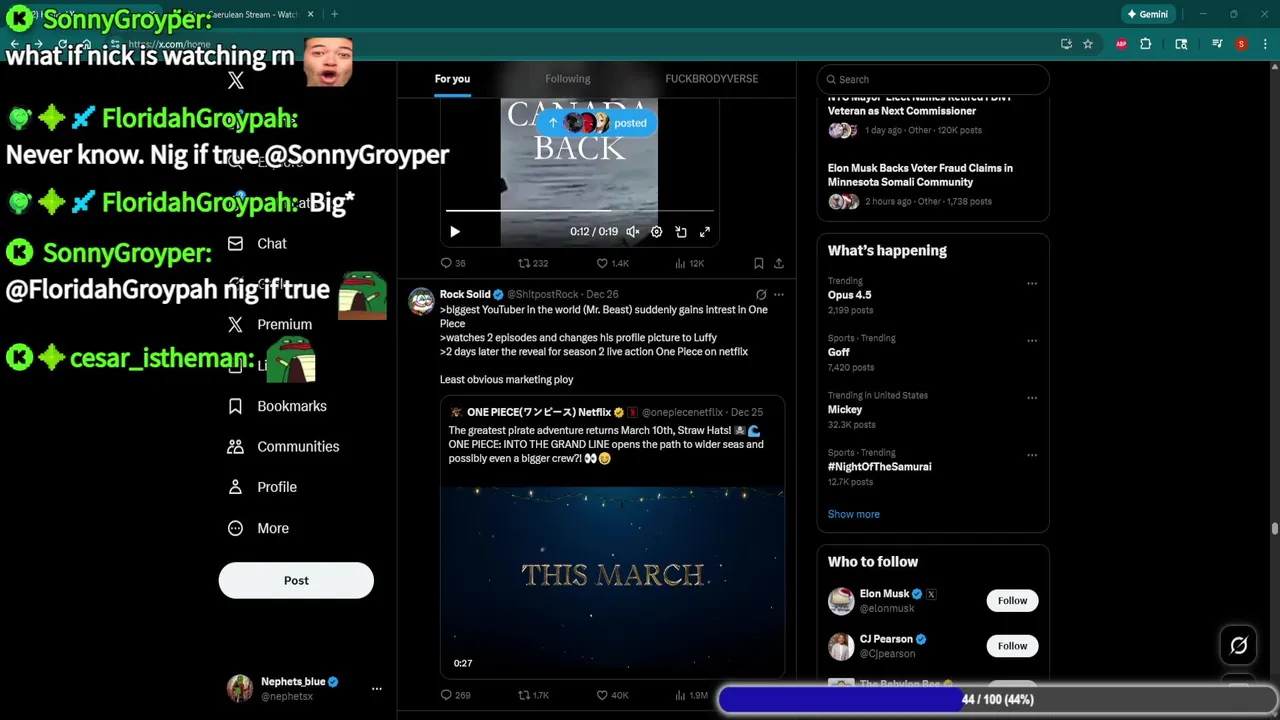This screenshot has width=1280, height=720.
Task: Open Elon Musk Backs Voter Fraud story
Action: [x=920, y=175]
